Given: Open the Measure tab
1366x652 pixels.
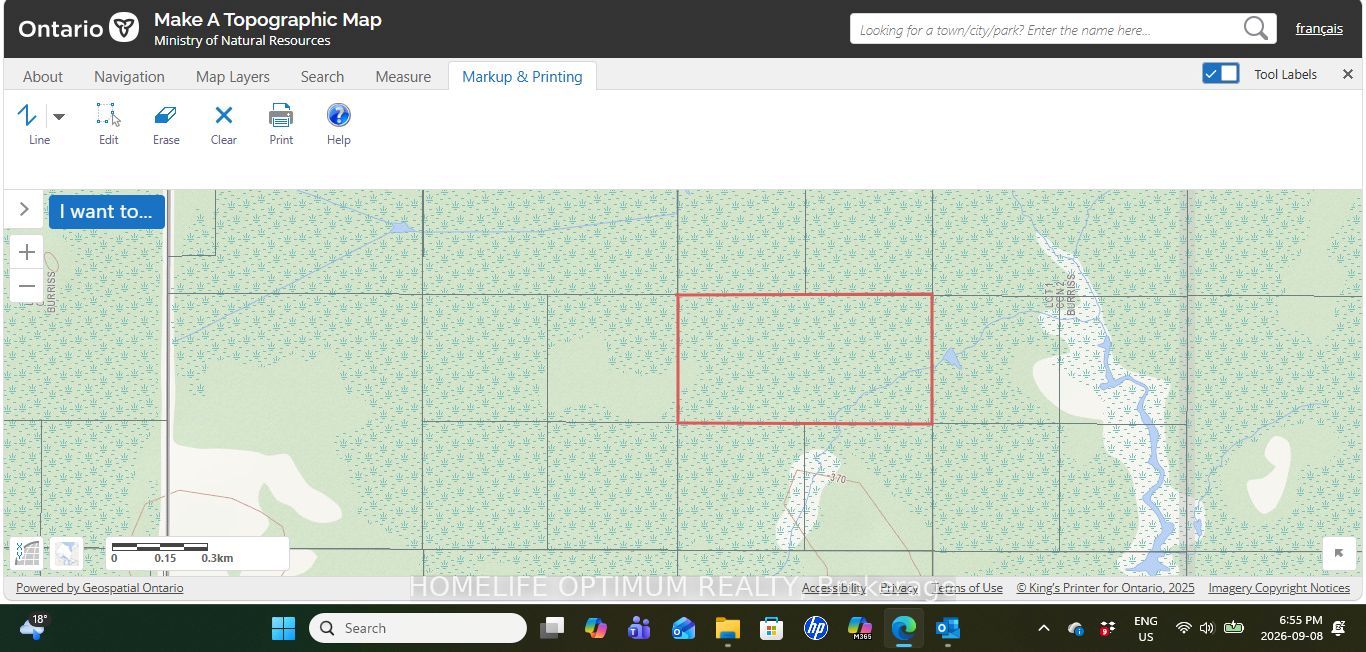Looking at the screenshot, I should pos(403,76).
